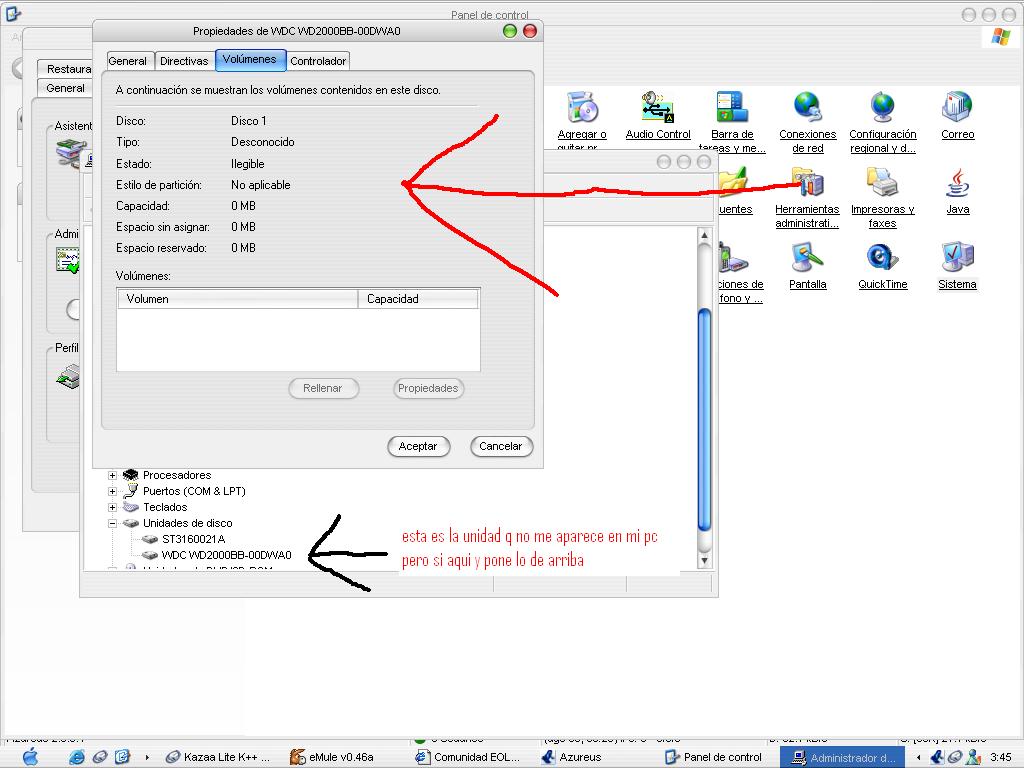Select Unidades de disco category
The image size is (1024, 768).
tap(187, 523)
